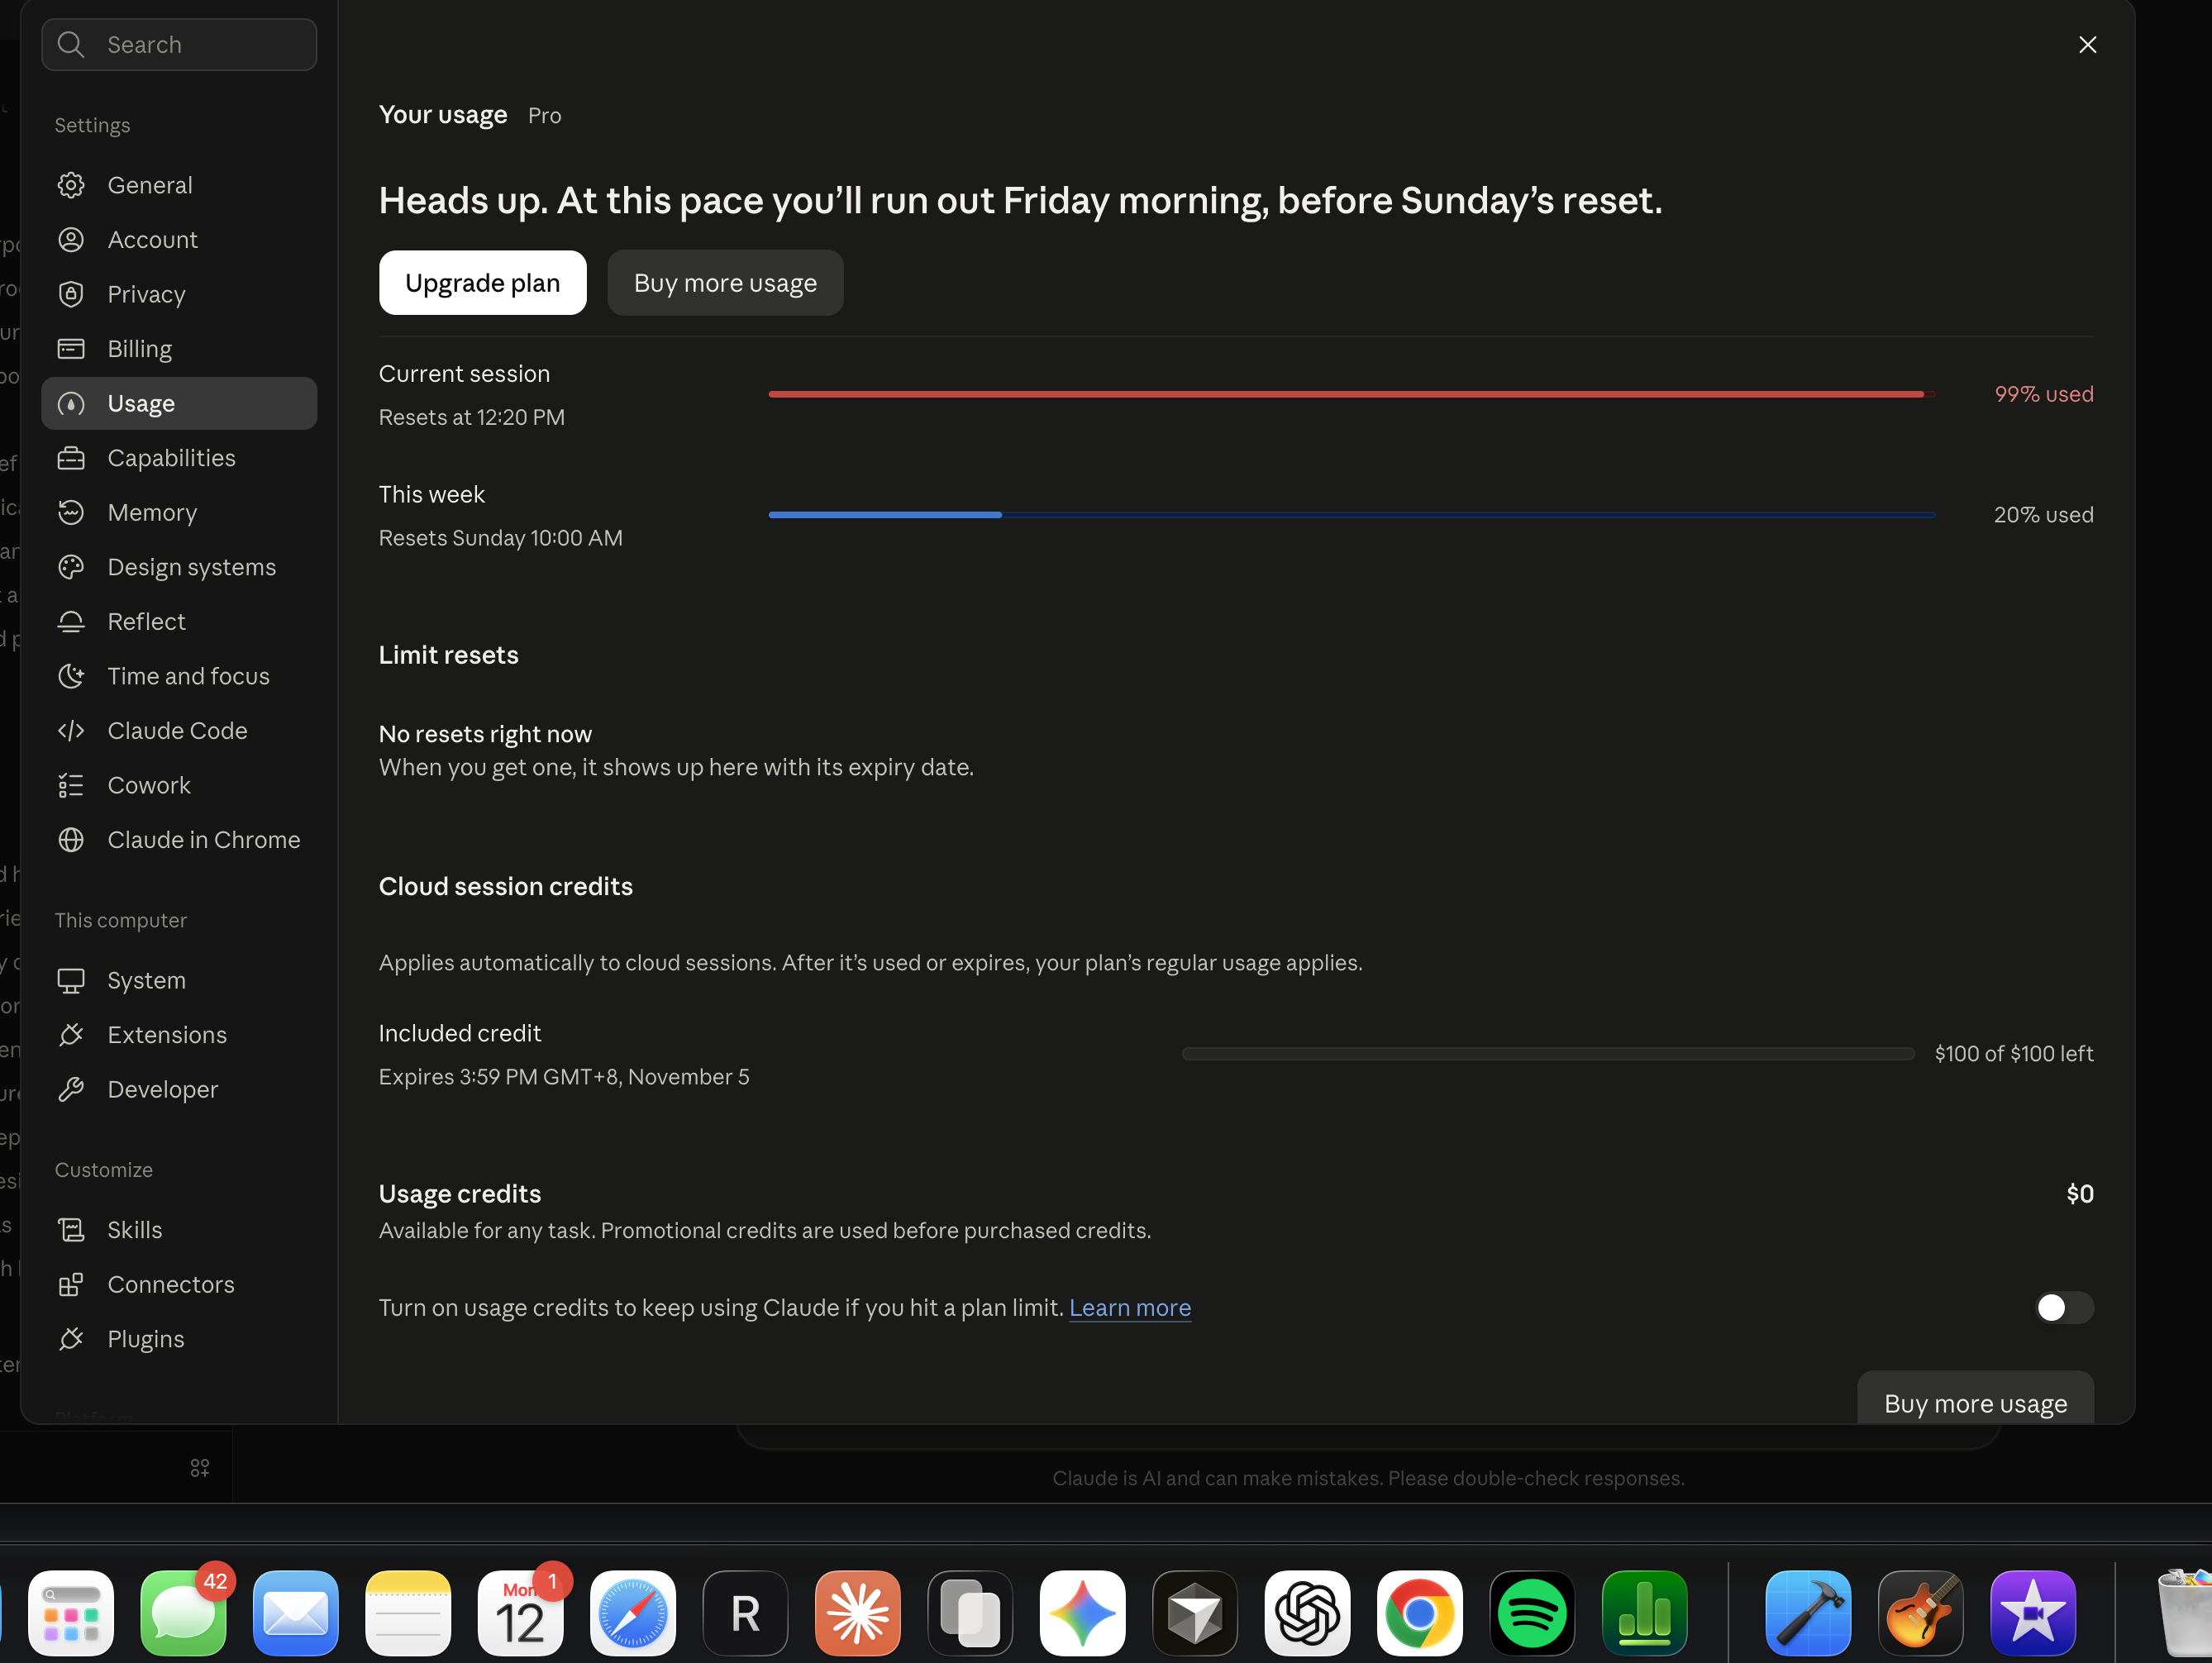Click top Buy more usage button
This screenshot has height=1663, width=2212.
(725, 283)
